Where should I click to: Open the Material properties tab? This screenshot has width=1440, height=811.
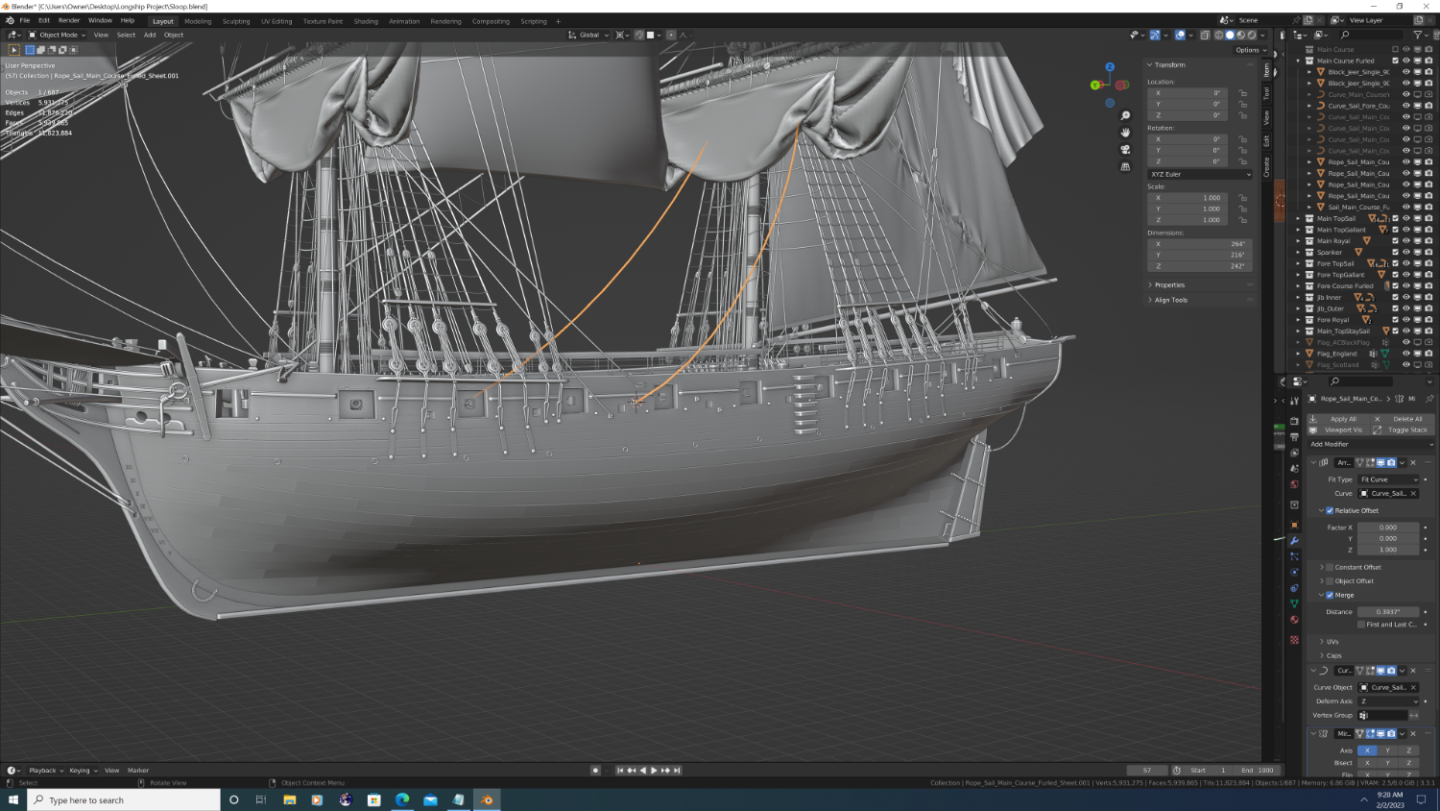pyautogui.click(x=1294, y=620)
